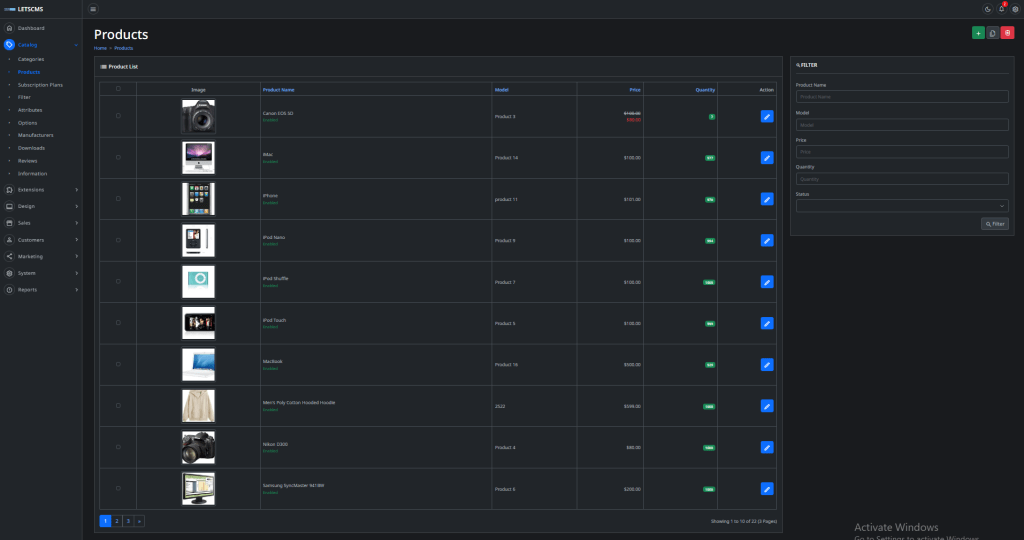The width and height of the screenshot is (1024, 540).
Task: Toggle the sidebar with the hamburger icon
Action: 93,9
